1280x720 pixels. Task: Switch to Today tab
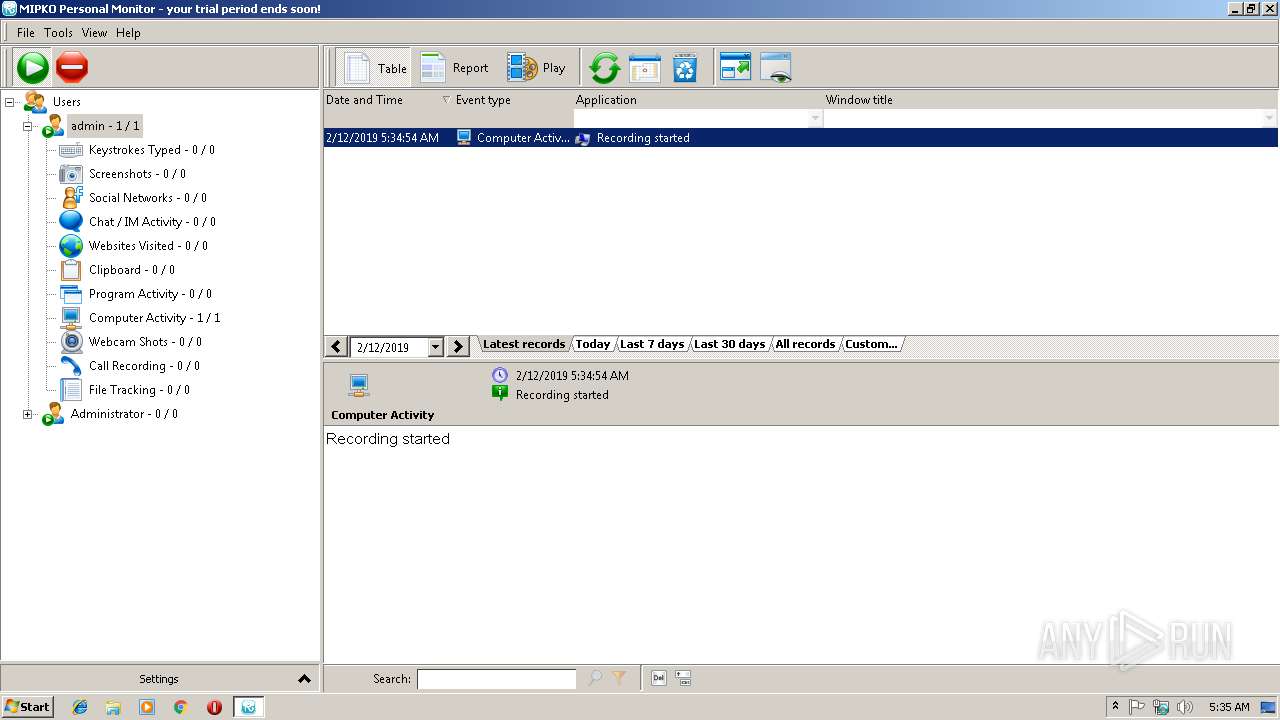[593, 344]
